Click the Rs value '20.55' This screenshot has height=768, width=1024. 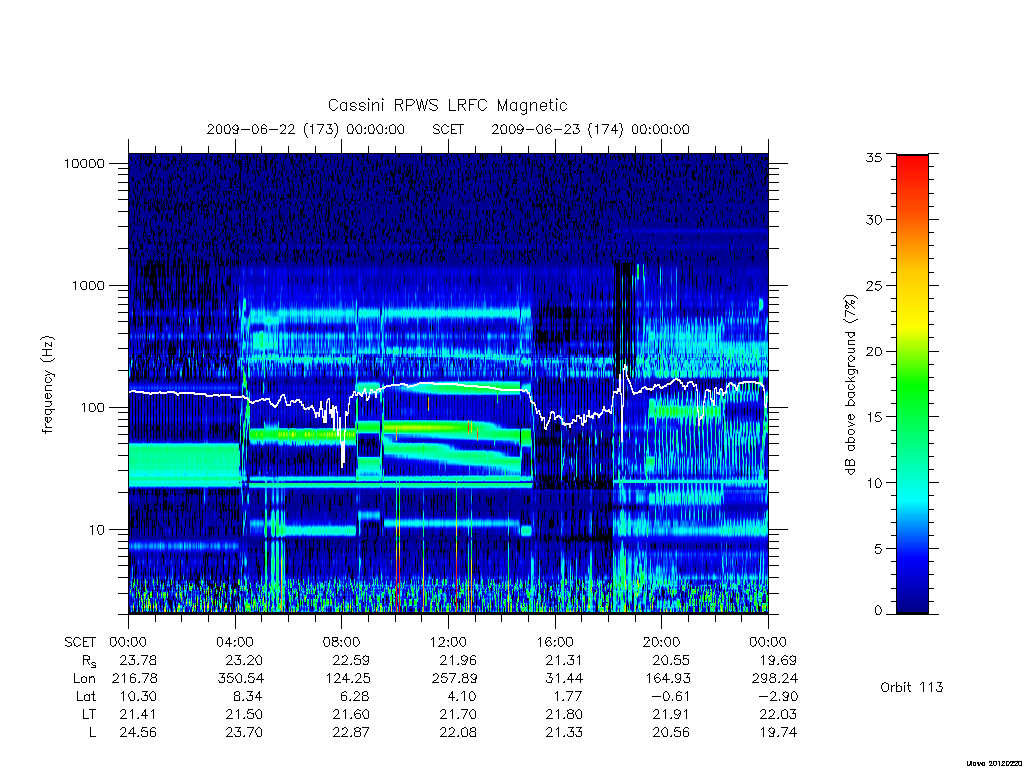pos(671,660)
